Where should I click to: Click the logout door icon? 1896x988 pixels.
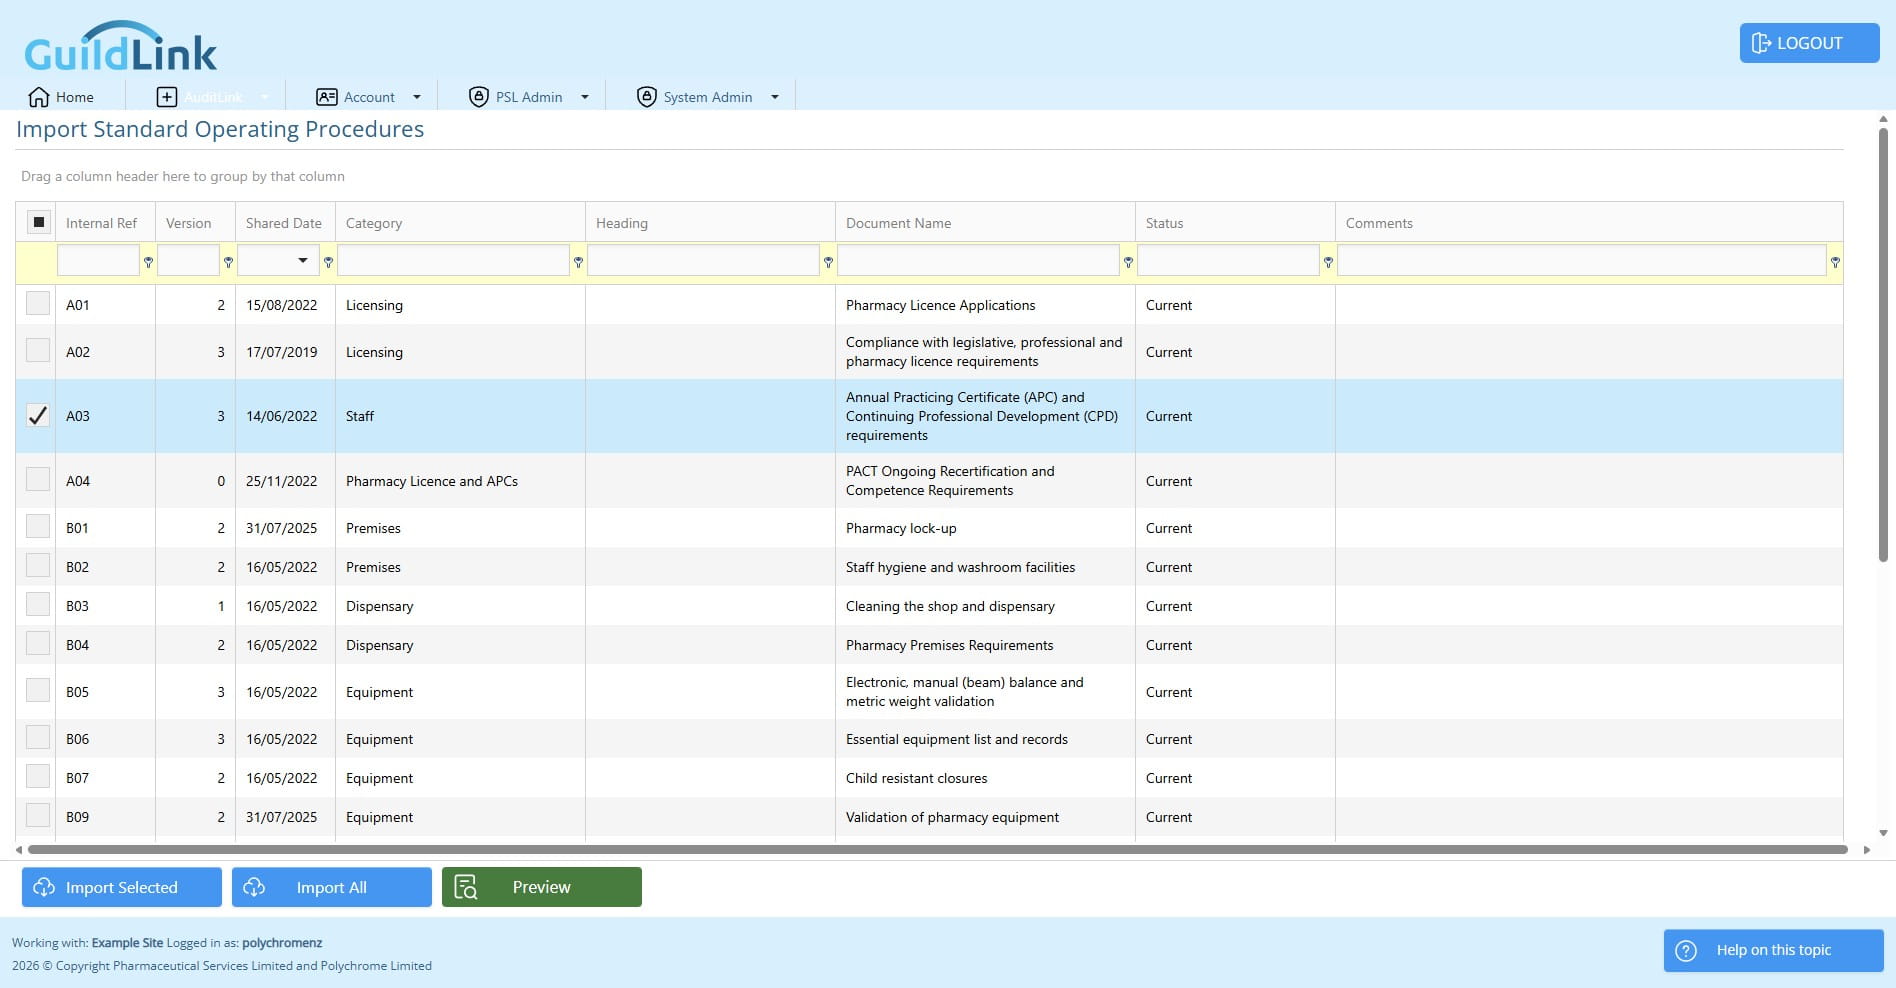click(x=1762, y=43)
